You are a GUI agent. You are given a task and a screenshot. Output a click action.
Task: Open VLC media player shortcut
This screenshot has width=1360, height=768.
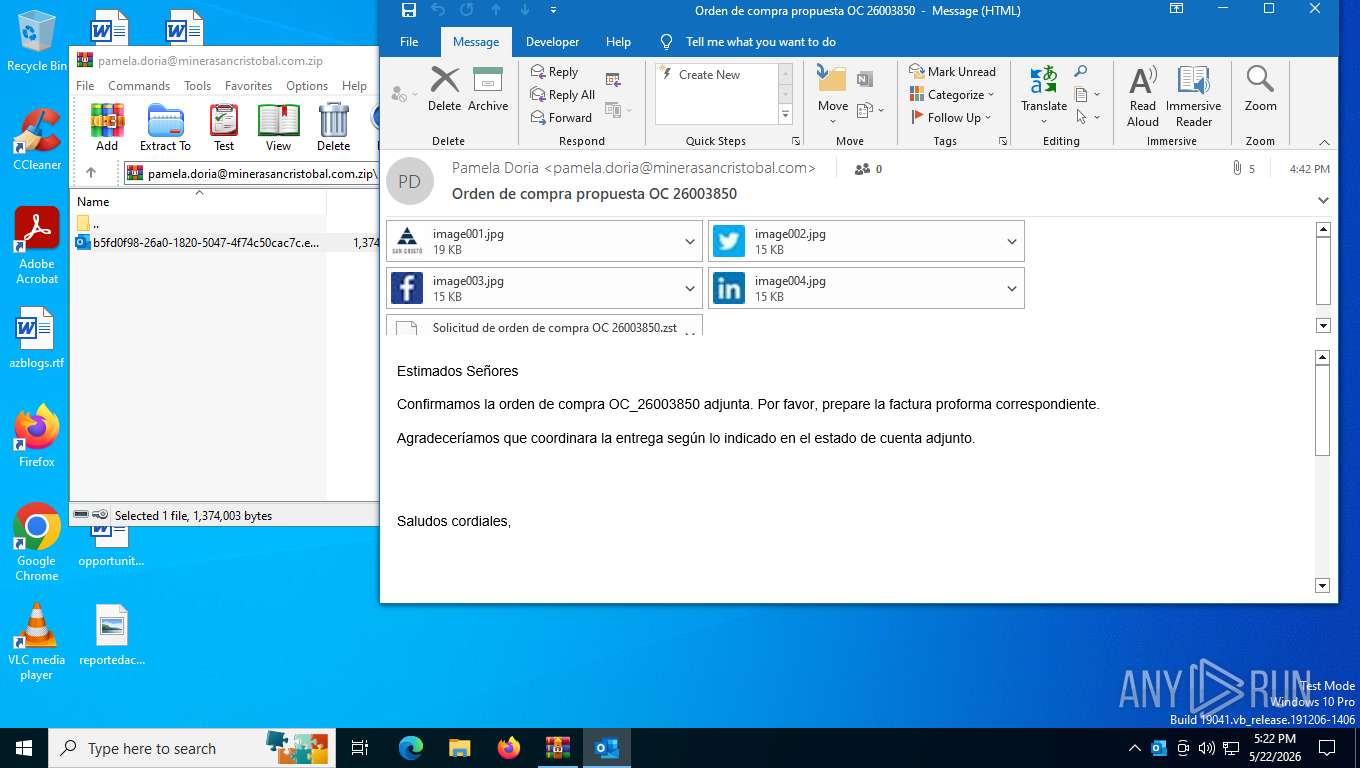coord(37,642)
